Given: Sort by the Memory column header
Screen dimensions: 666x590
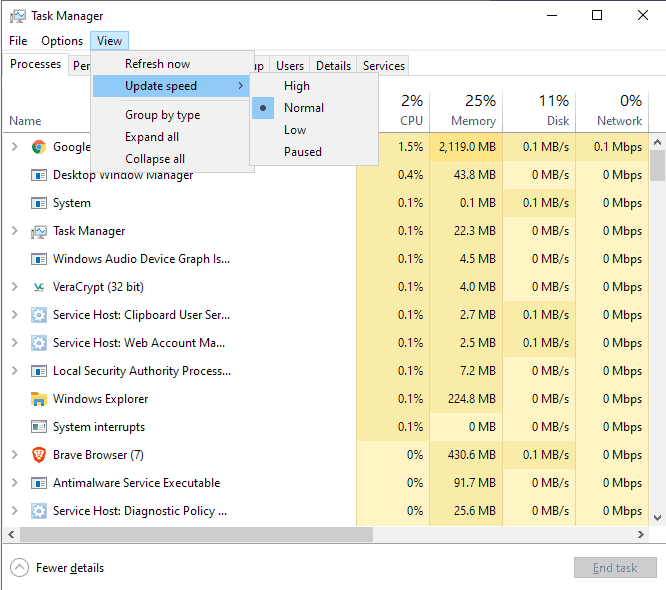Looking at the screenshot, I should pyautogui.click(x=466, y=110).
